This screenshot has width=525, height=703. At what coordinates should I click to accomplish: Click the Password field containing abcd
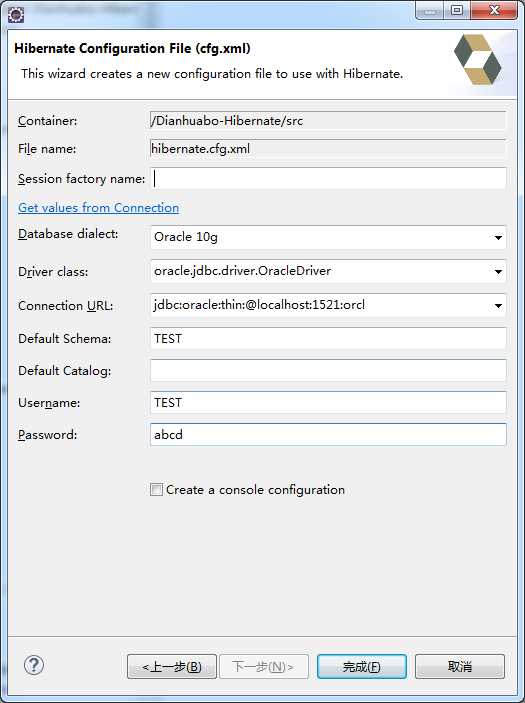click(329, 434)
